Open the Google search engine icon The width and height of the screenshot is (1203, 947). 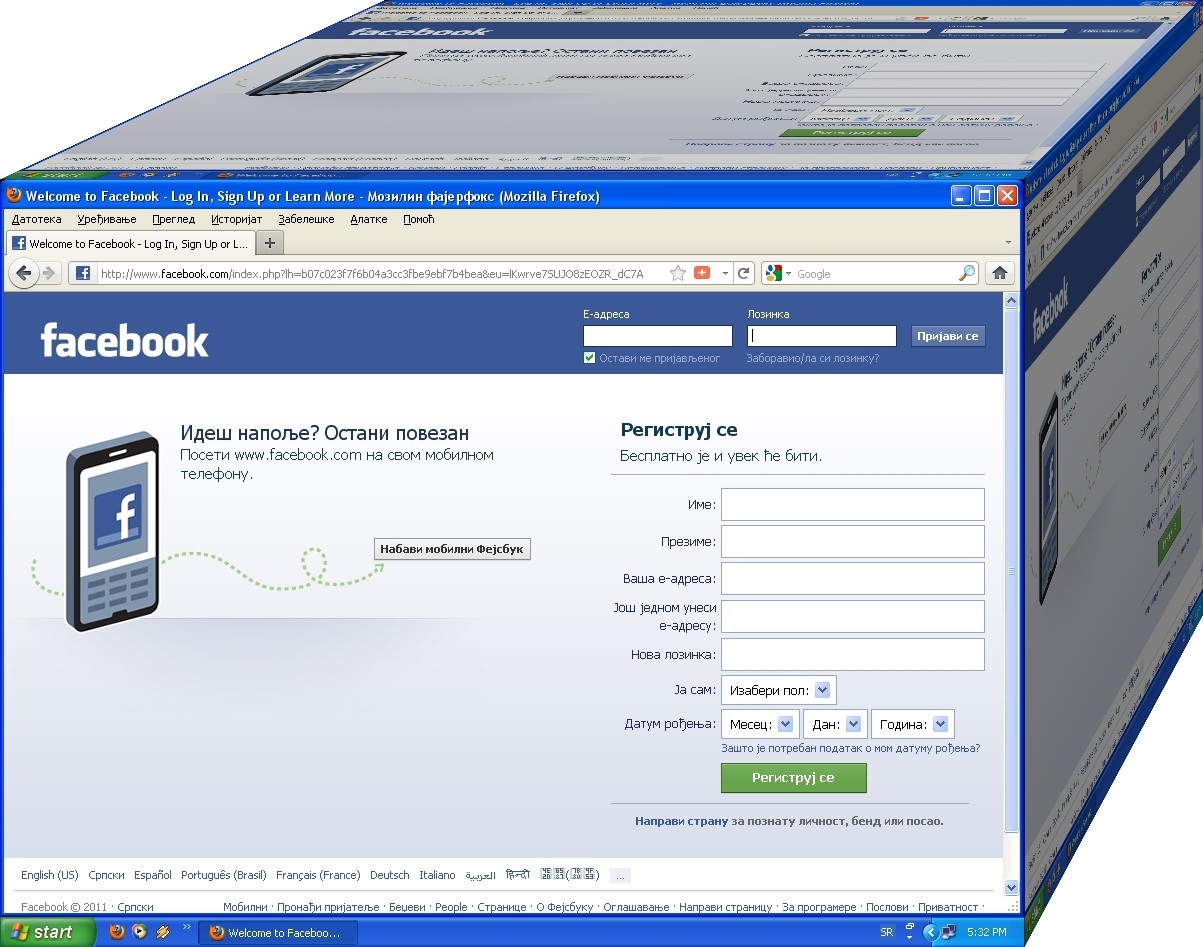point(773,273)
